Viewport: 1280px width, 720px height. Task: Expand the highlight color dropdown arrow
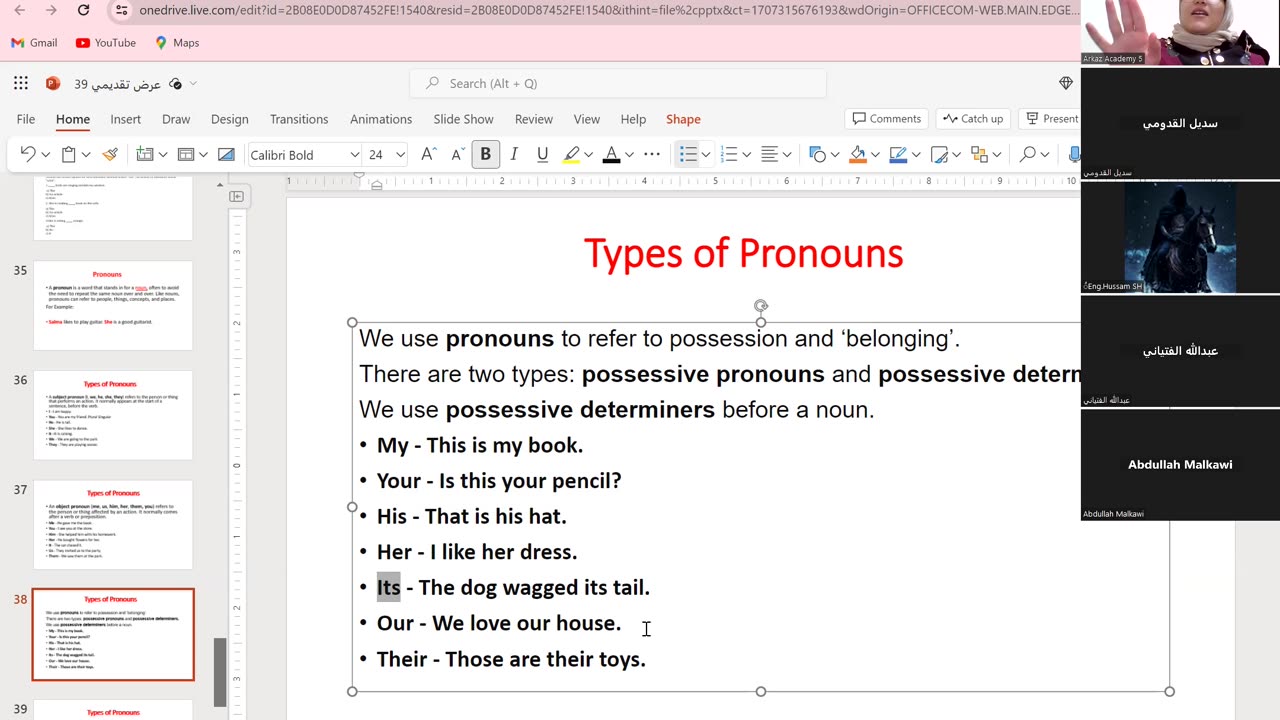(x=588, y=155)
